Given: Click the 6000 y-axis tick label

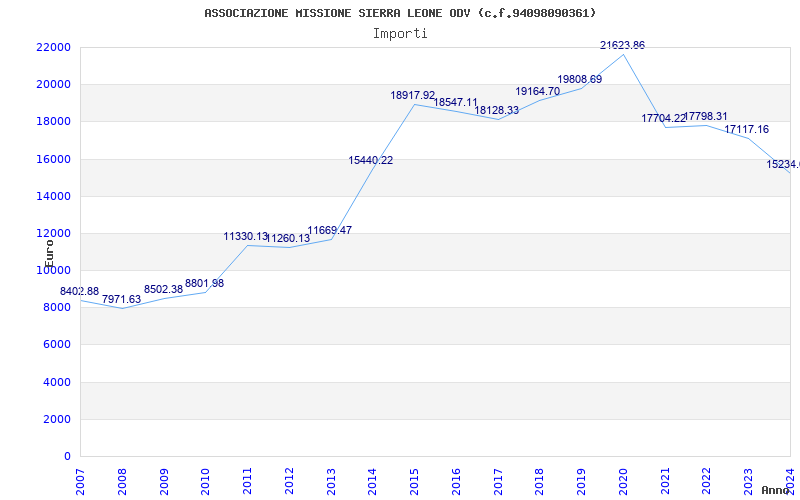Looking at the screenshot, I should (57, 344).
